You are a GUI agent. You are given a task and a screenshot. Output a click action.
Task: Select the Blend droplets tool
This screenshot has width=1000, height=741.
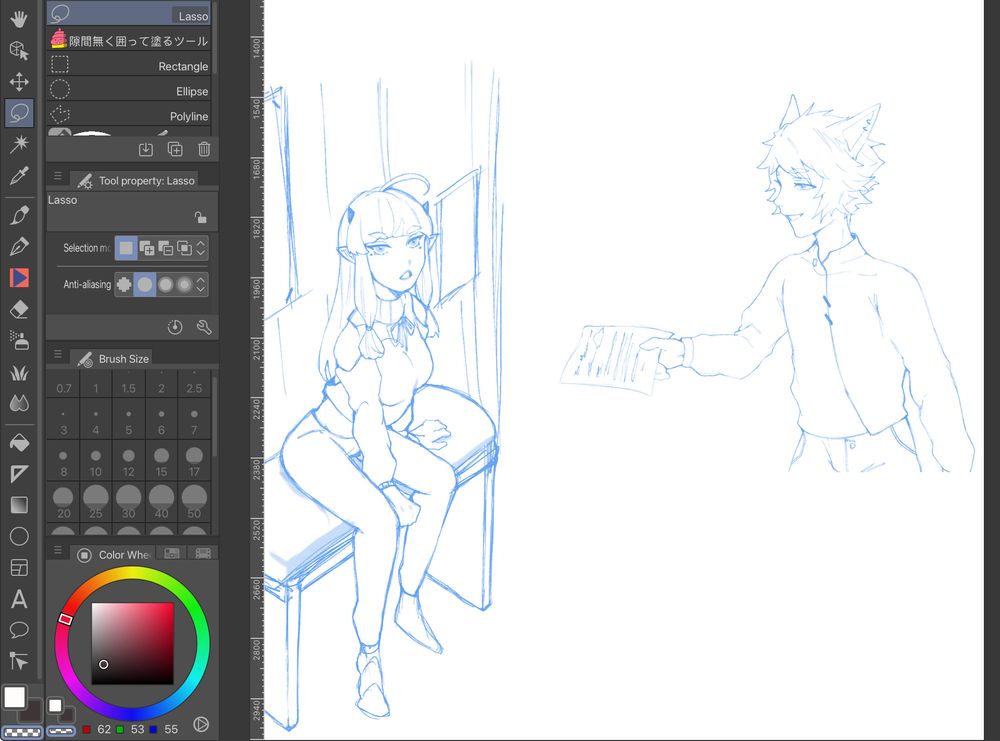pos(19,403)
